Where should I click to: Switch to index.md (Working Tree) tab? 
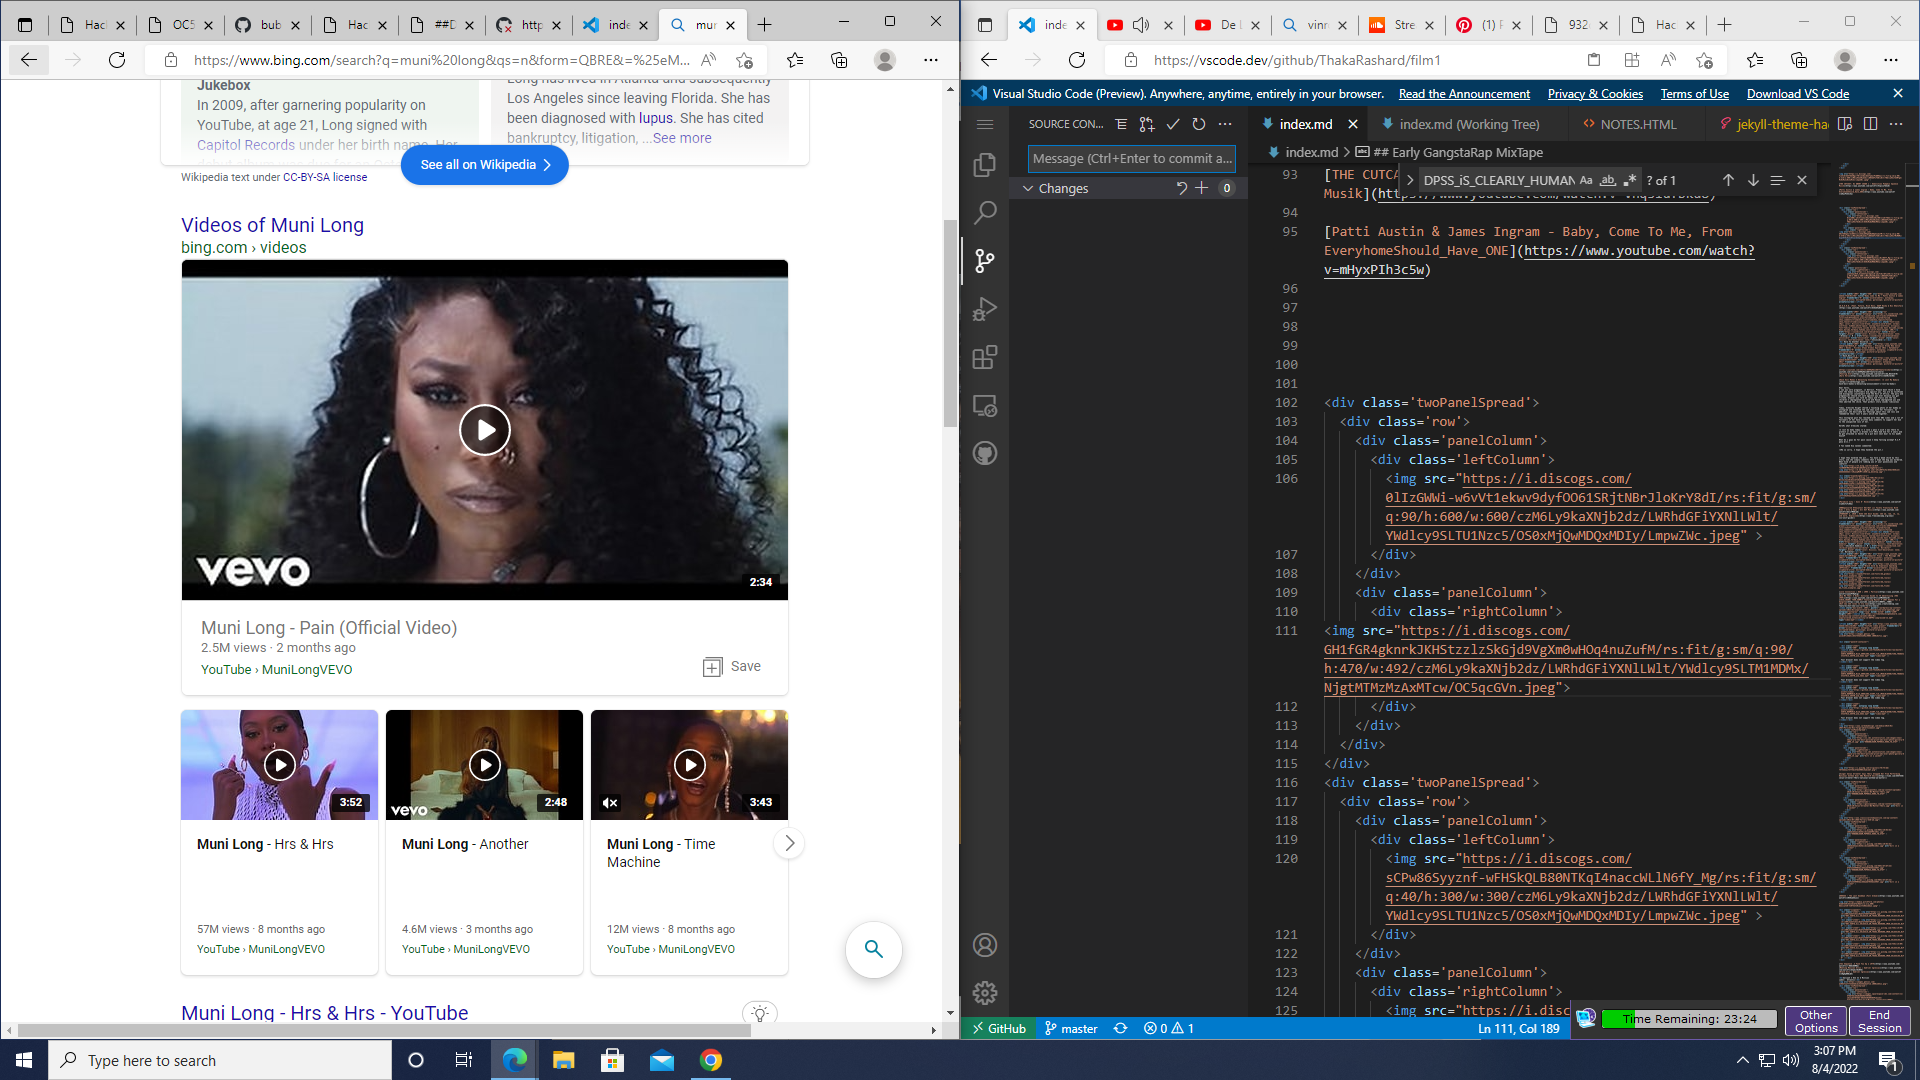1468,124
